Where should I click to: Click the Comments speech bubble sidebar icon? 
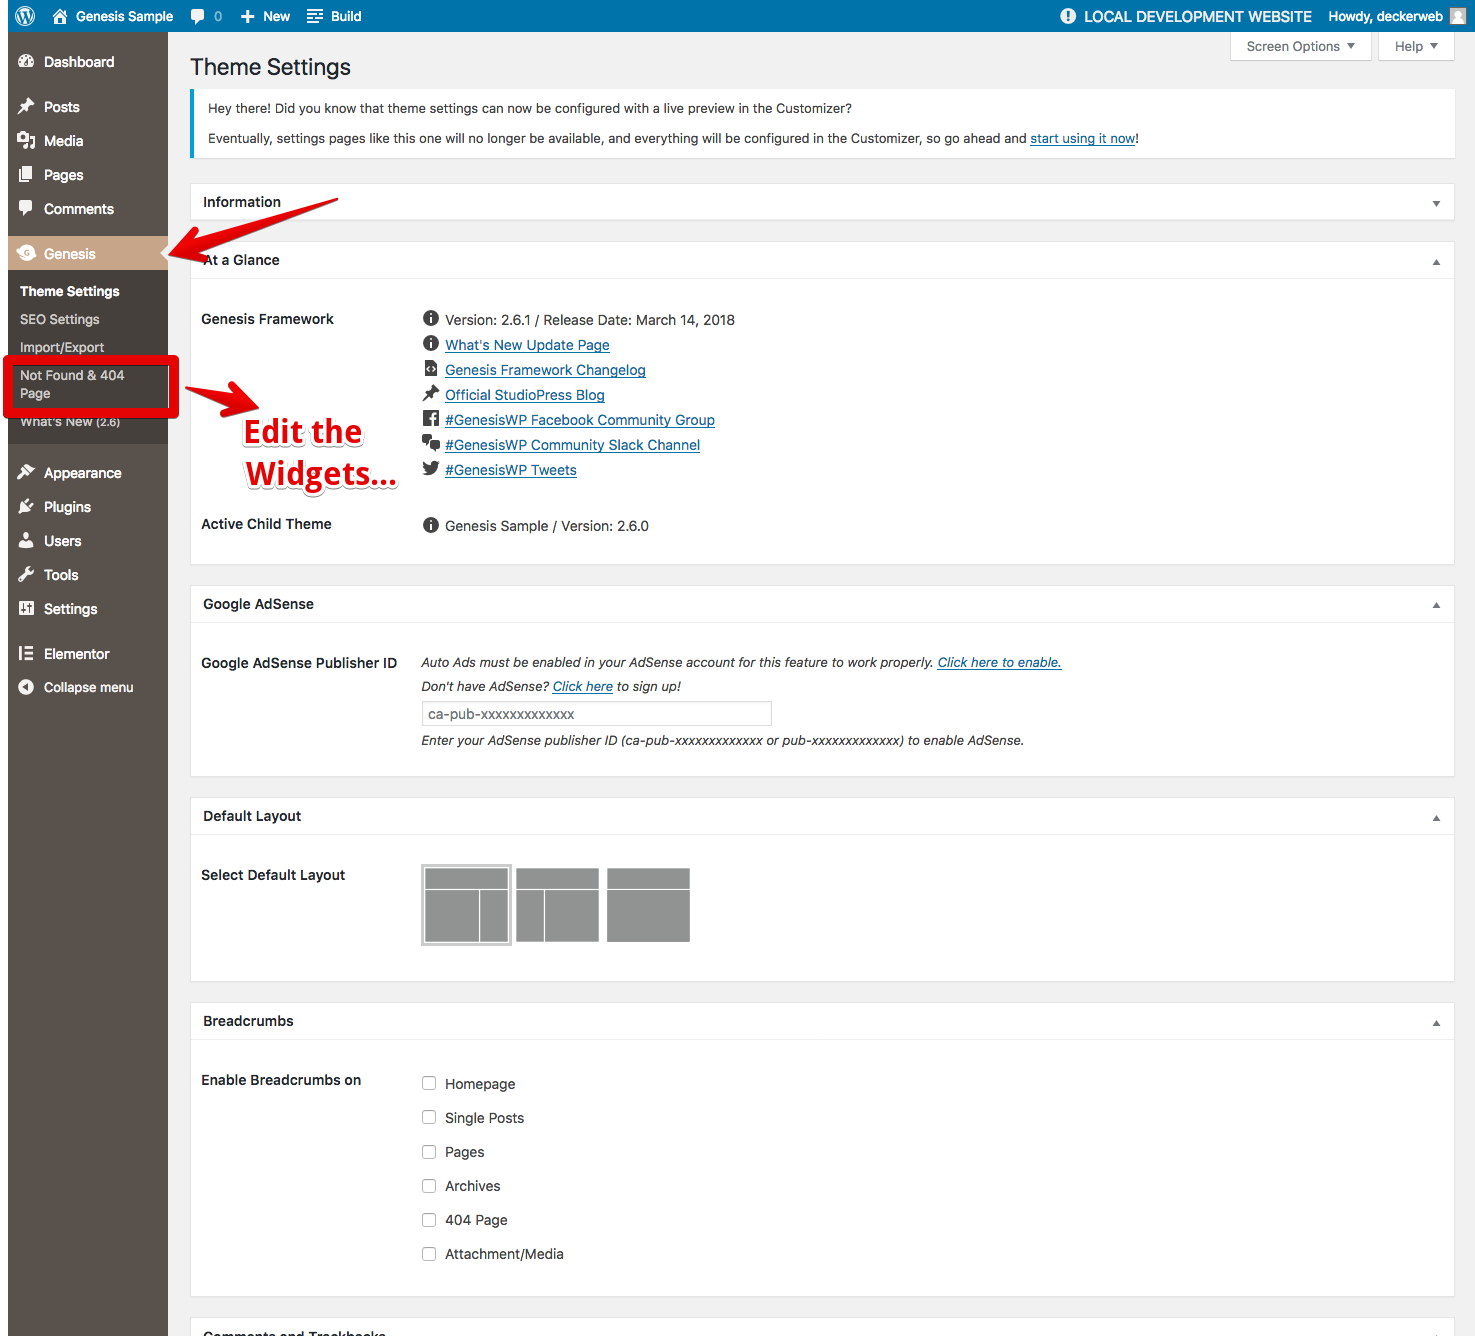(x=26, y=208)
